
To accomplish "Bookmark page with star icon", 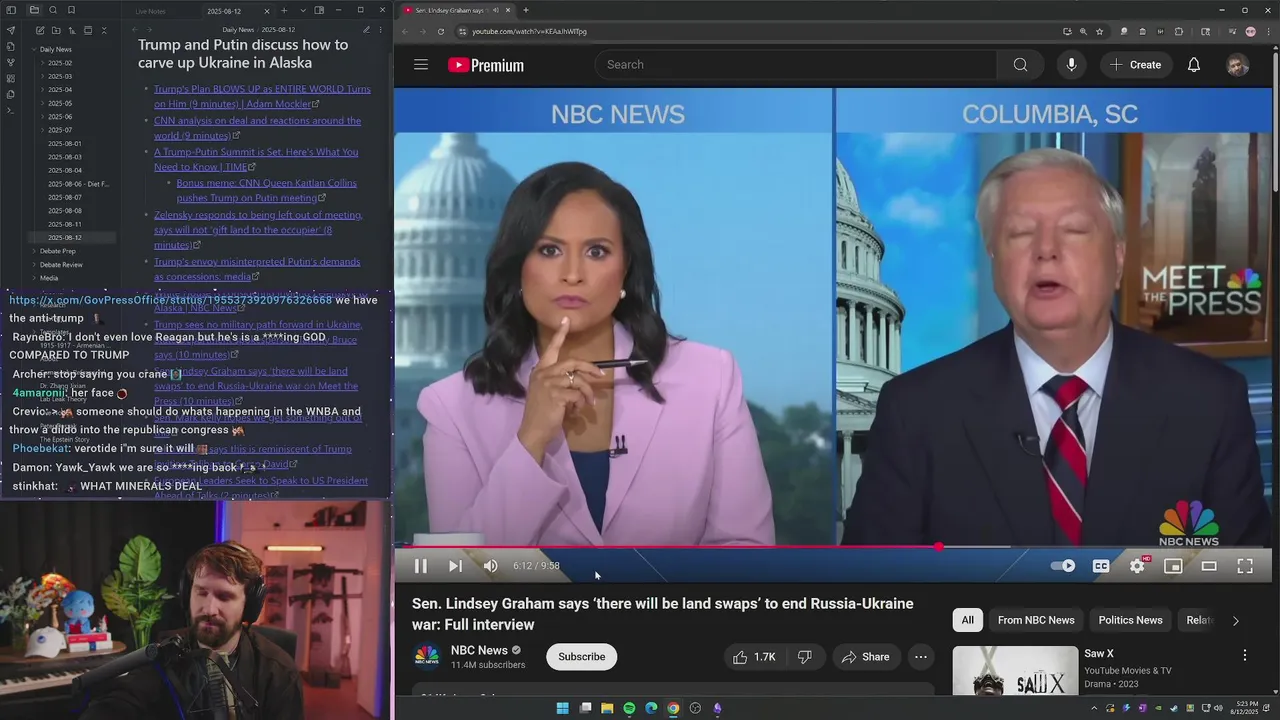I will [x=1100, y=31].
